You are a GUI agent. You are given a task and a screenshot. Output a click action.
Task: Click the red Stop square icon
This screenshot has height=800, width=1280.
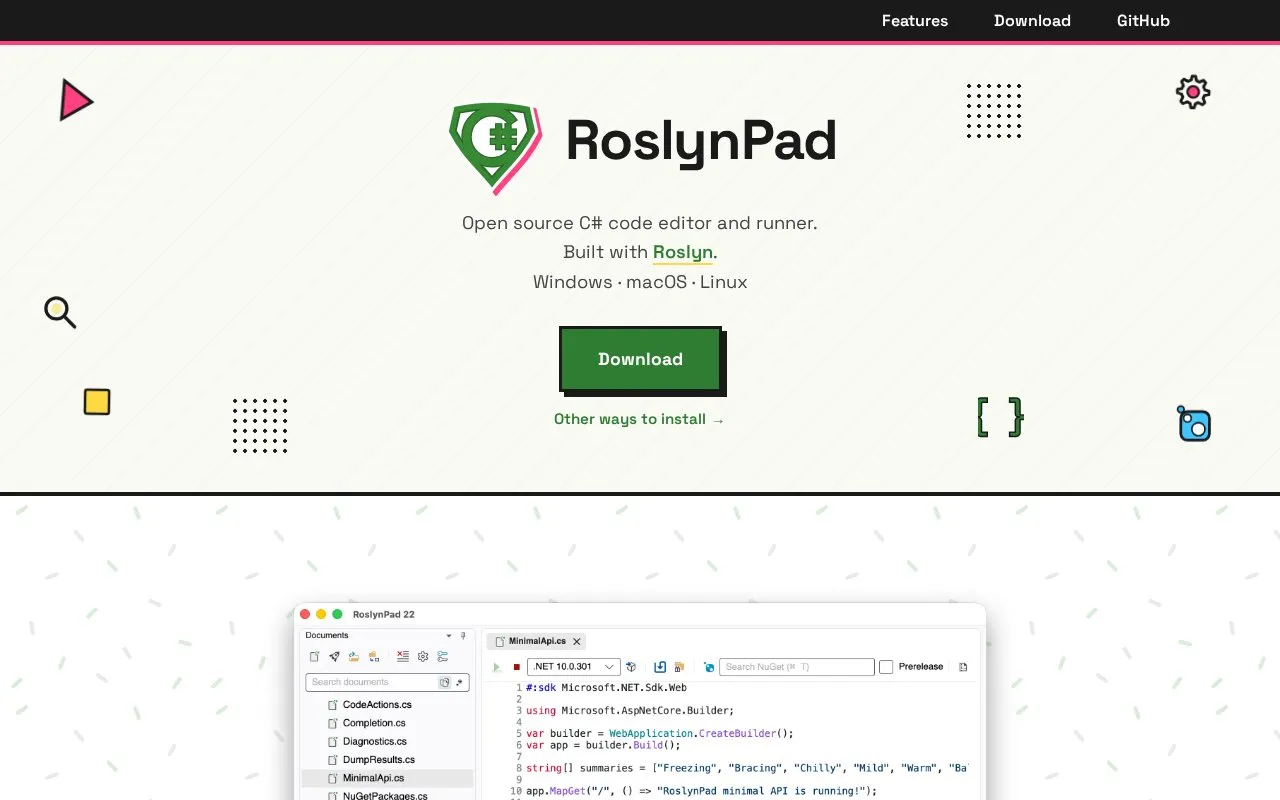(x=517, y=667)
